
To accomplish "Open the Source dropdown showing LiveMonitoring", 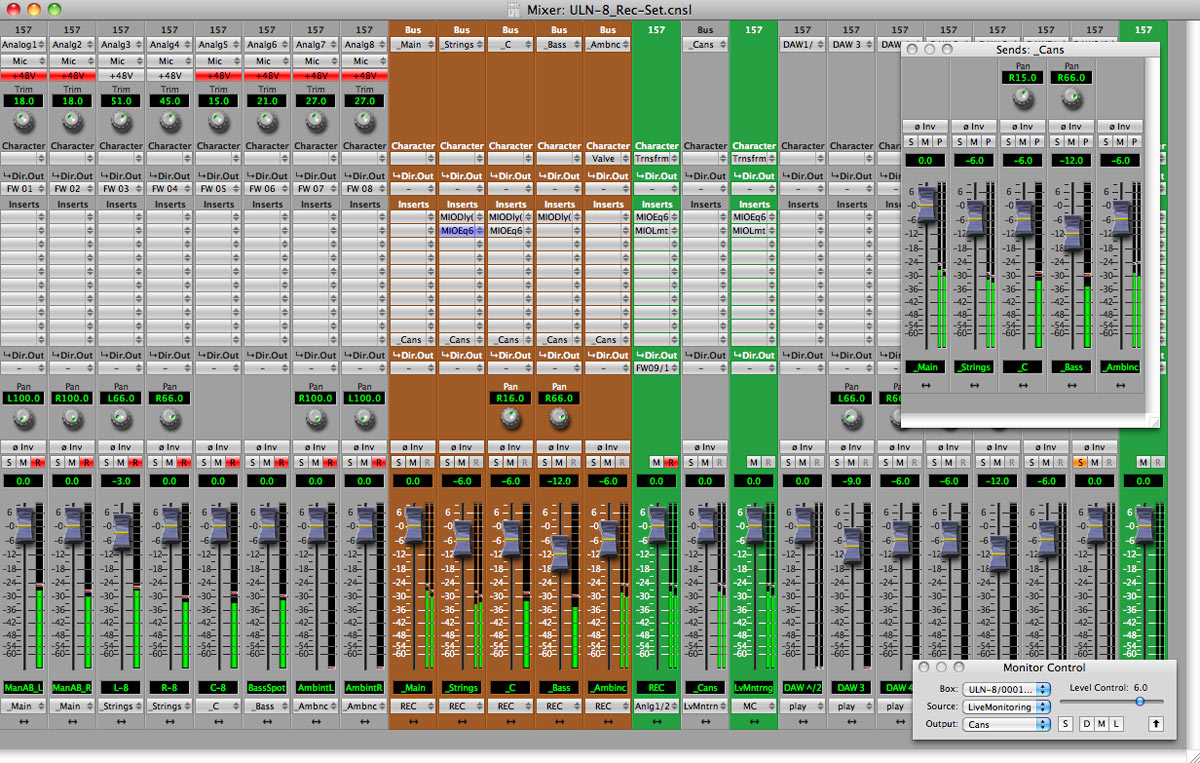I will click(x=1007, y=707).
